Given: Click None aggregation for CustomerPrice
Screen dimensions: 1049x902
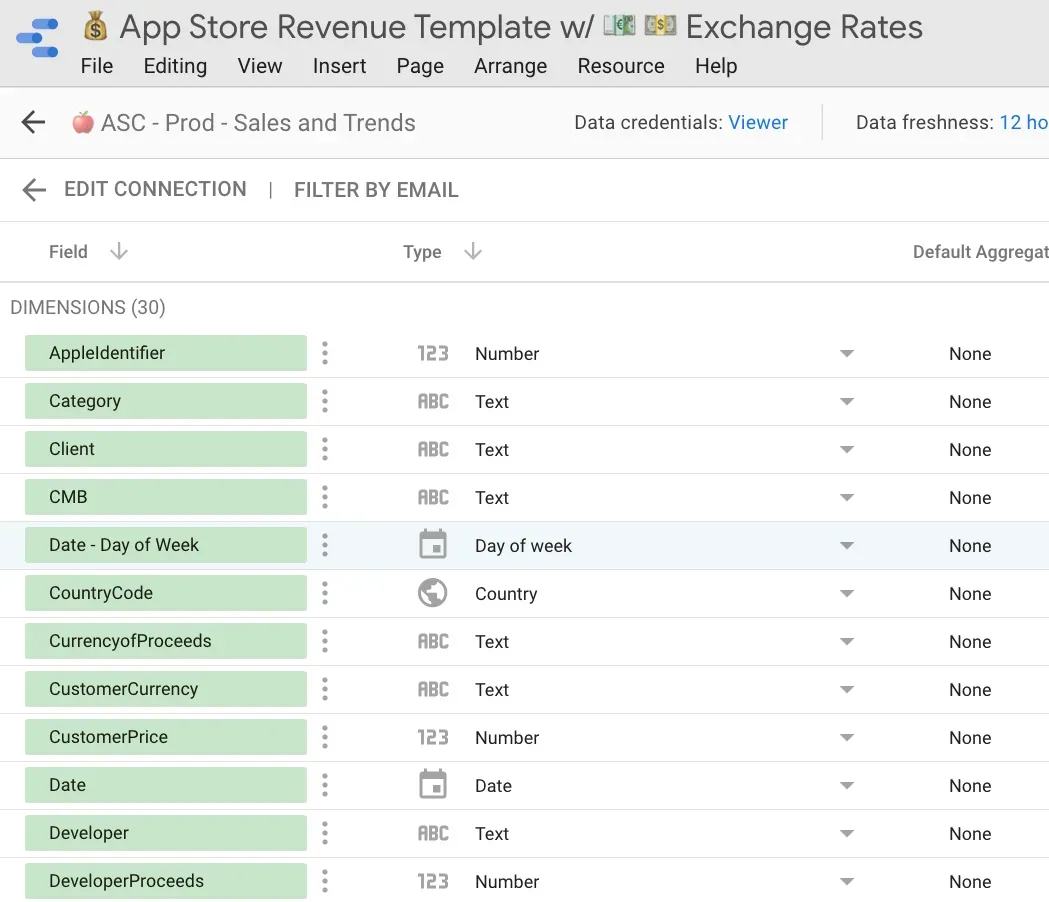Looking at the screenshot, I should pyautogui.click(x=970, y=737).
